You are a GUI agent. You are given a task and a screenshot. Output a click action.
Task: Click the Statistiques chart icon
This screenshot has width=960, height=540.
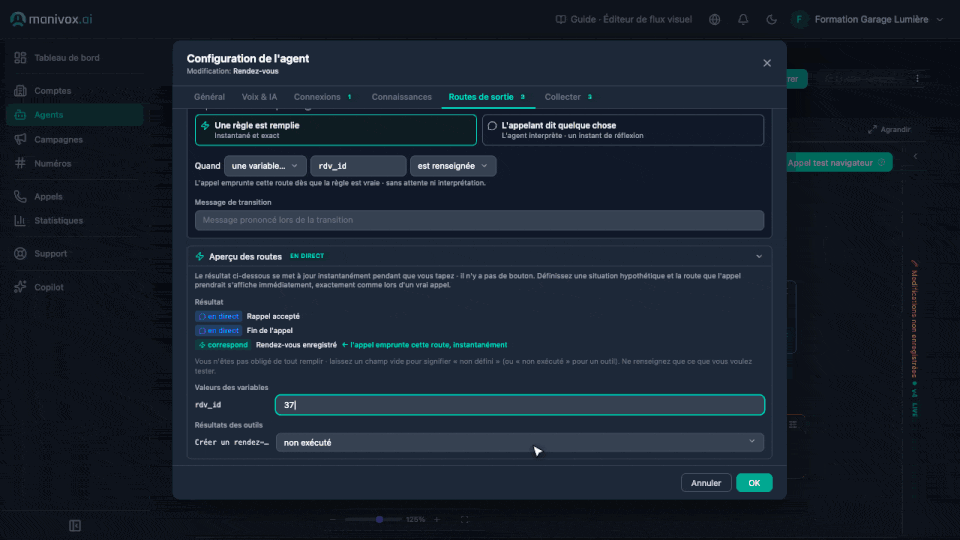click(x=20, y=220)
